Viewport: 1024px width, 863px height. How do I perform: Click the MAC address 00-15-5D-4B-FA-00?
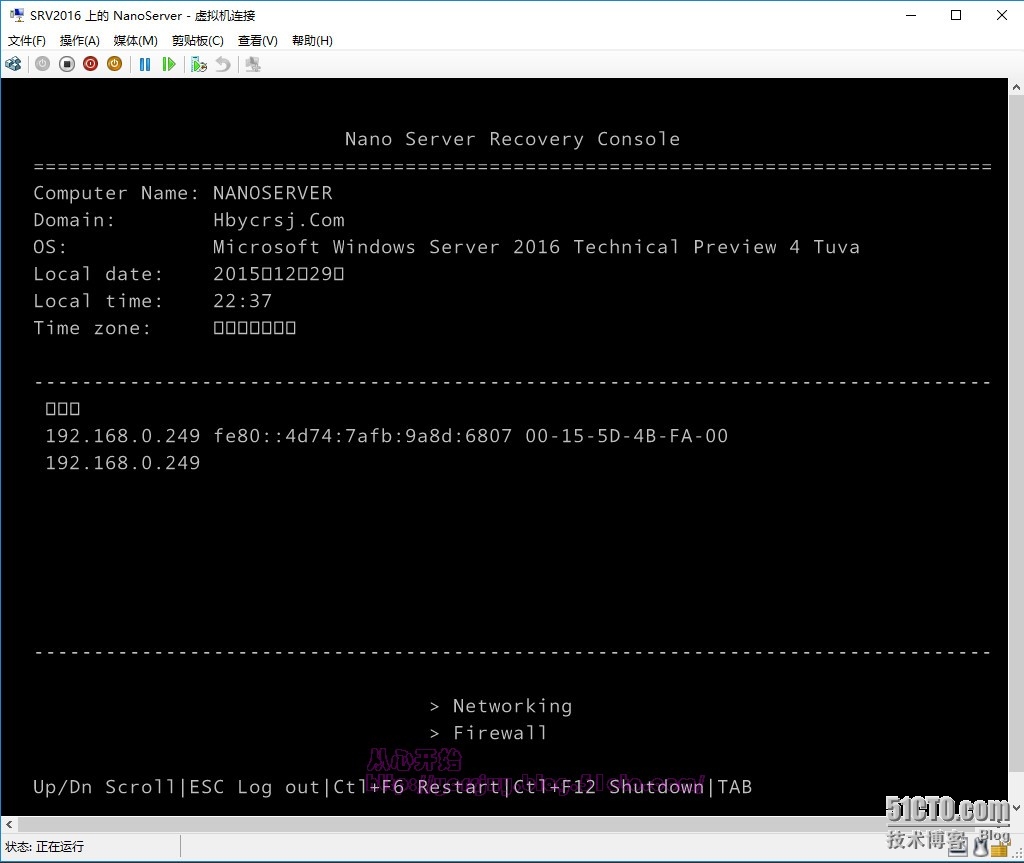pos(626,436)
